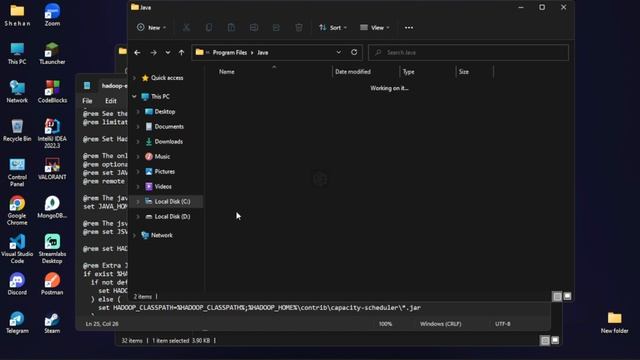Go up one folder level arrow
This screenshot has height=360, width=640.
tap(181, 53)
